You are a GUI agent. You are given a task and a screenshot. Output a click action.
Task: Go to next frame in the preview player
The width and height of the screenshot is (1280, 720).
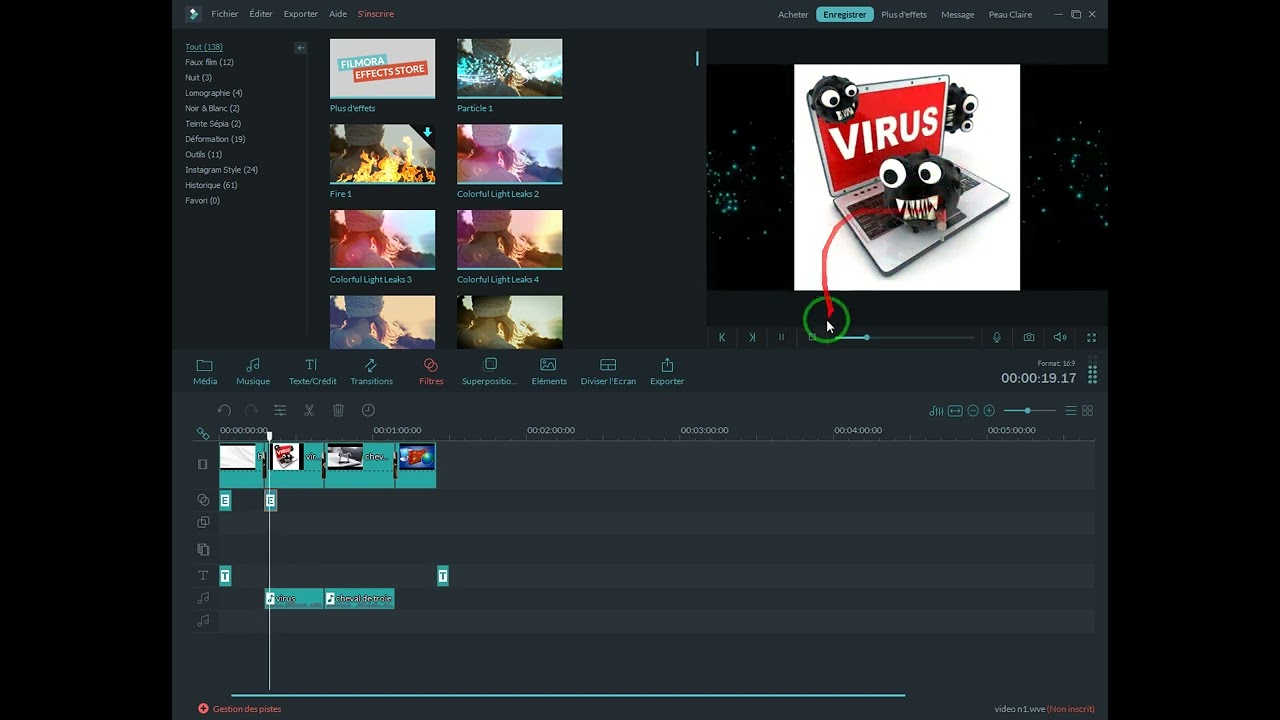pos(752,338)
